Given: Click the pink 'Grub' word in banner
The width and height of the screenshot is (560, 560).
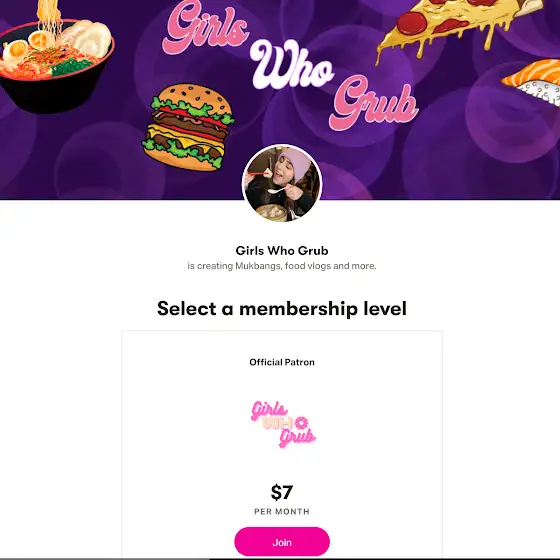Looking at the screenshot, I should 374,103.
